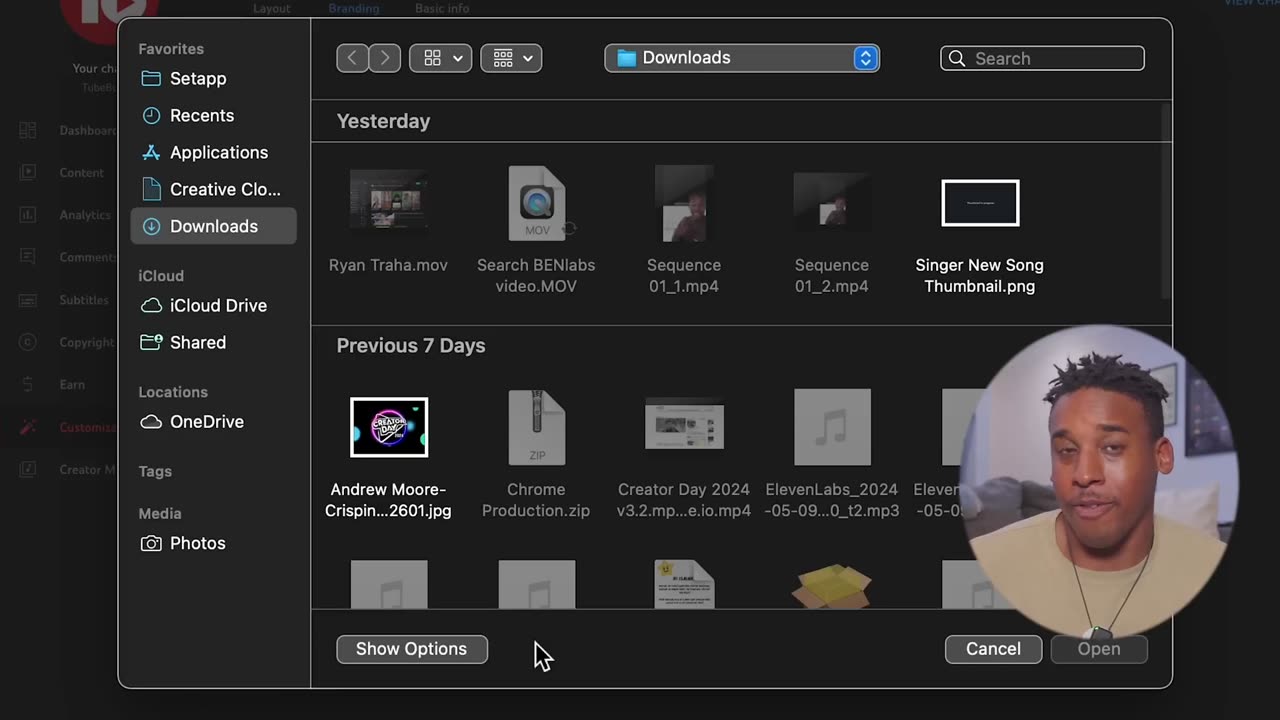Open the Layout tab in background page
The width and height of the screenshot is (1280, 720).
tap(272, 8)
